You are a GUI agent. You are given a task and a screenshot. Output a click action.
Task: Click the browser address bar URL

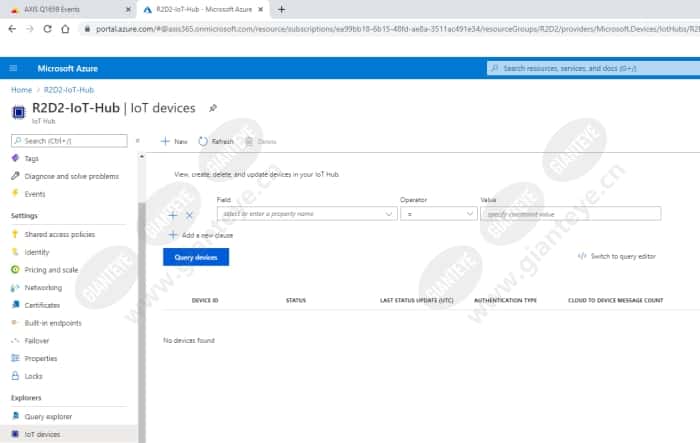397,29
